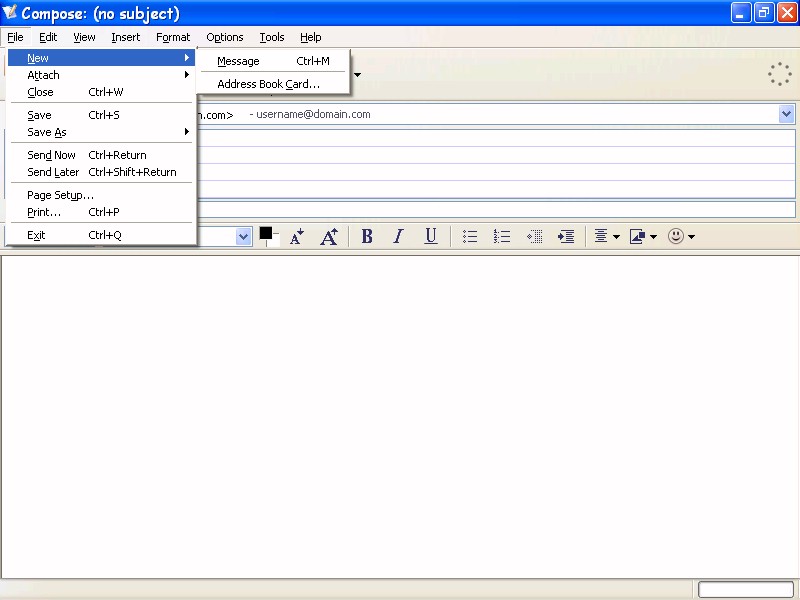
Task: Open the insert image or object dropdown
Action: [x=643, y=236]
